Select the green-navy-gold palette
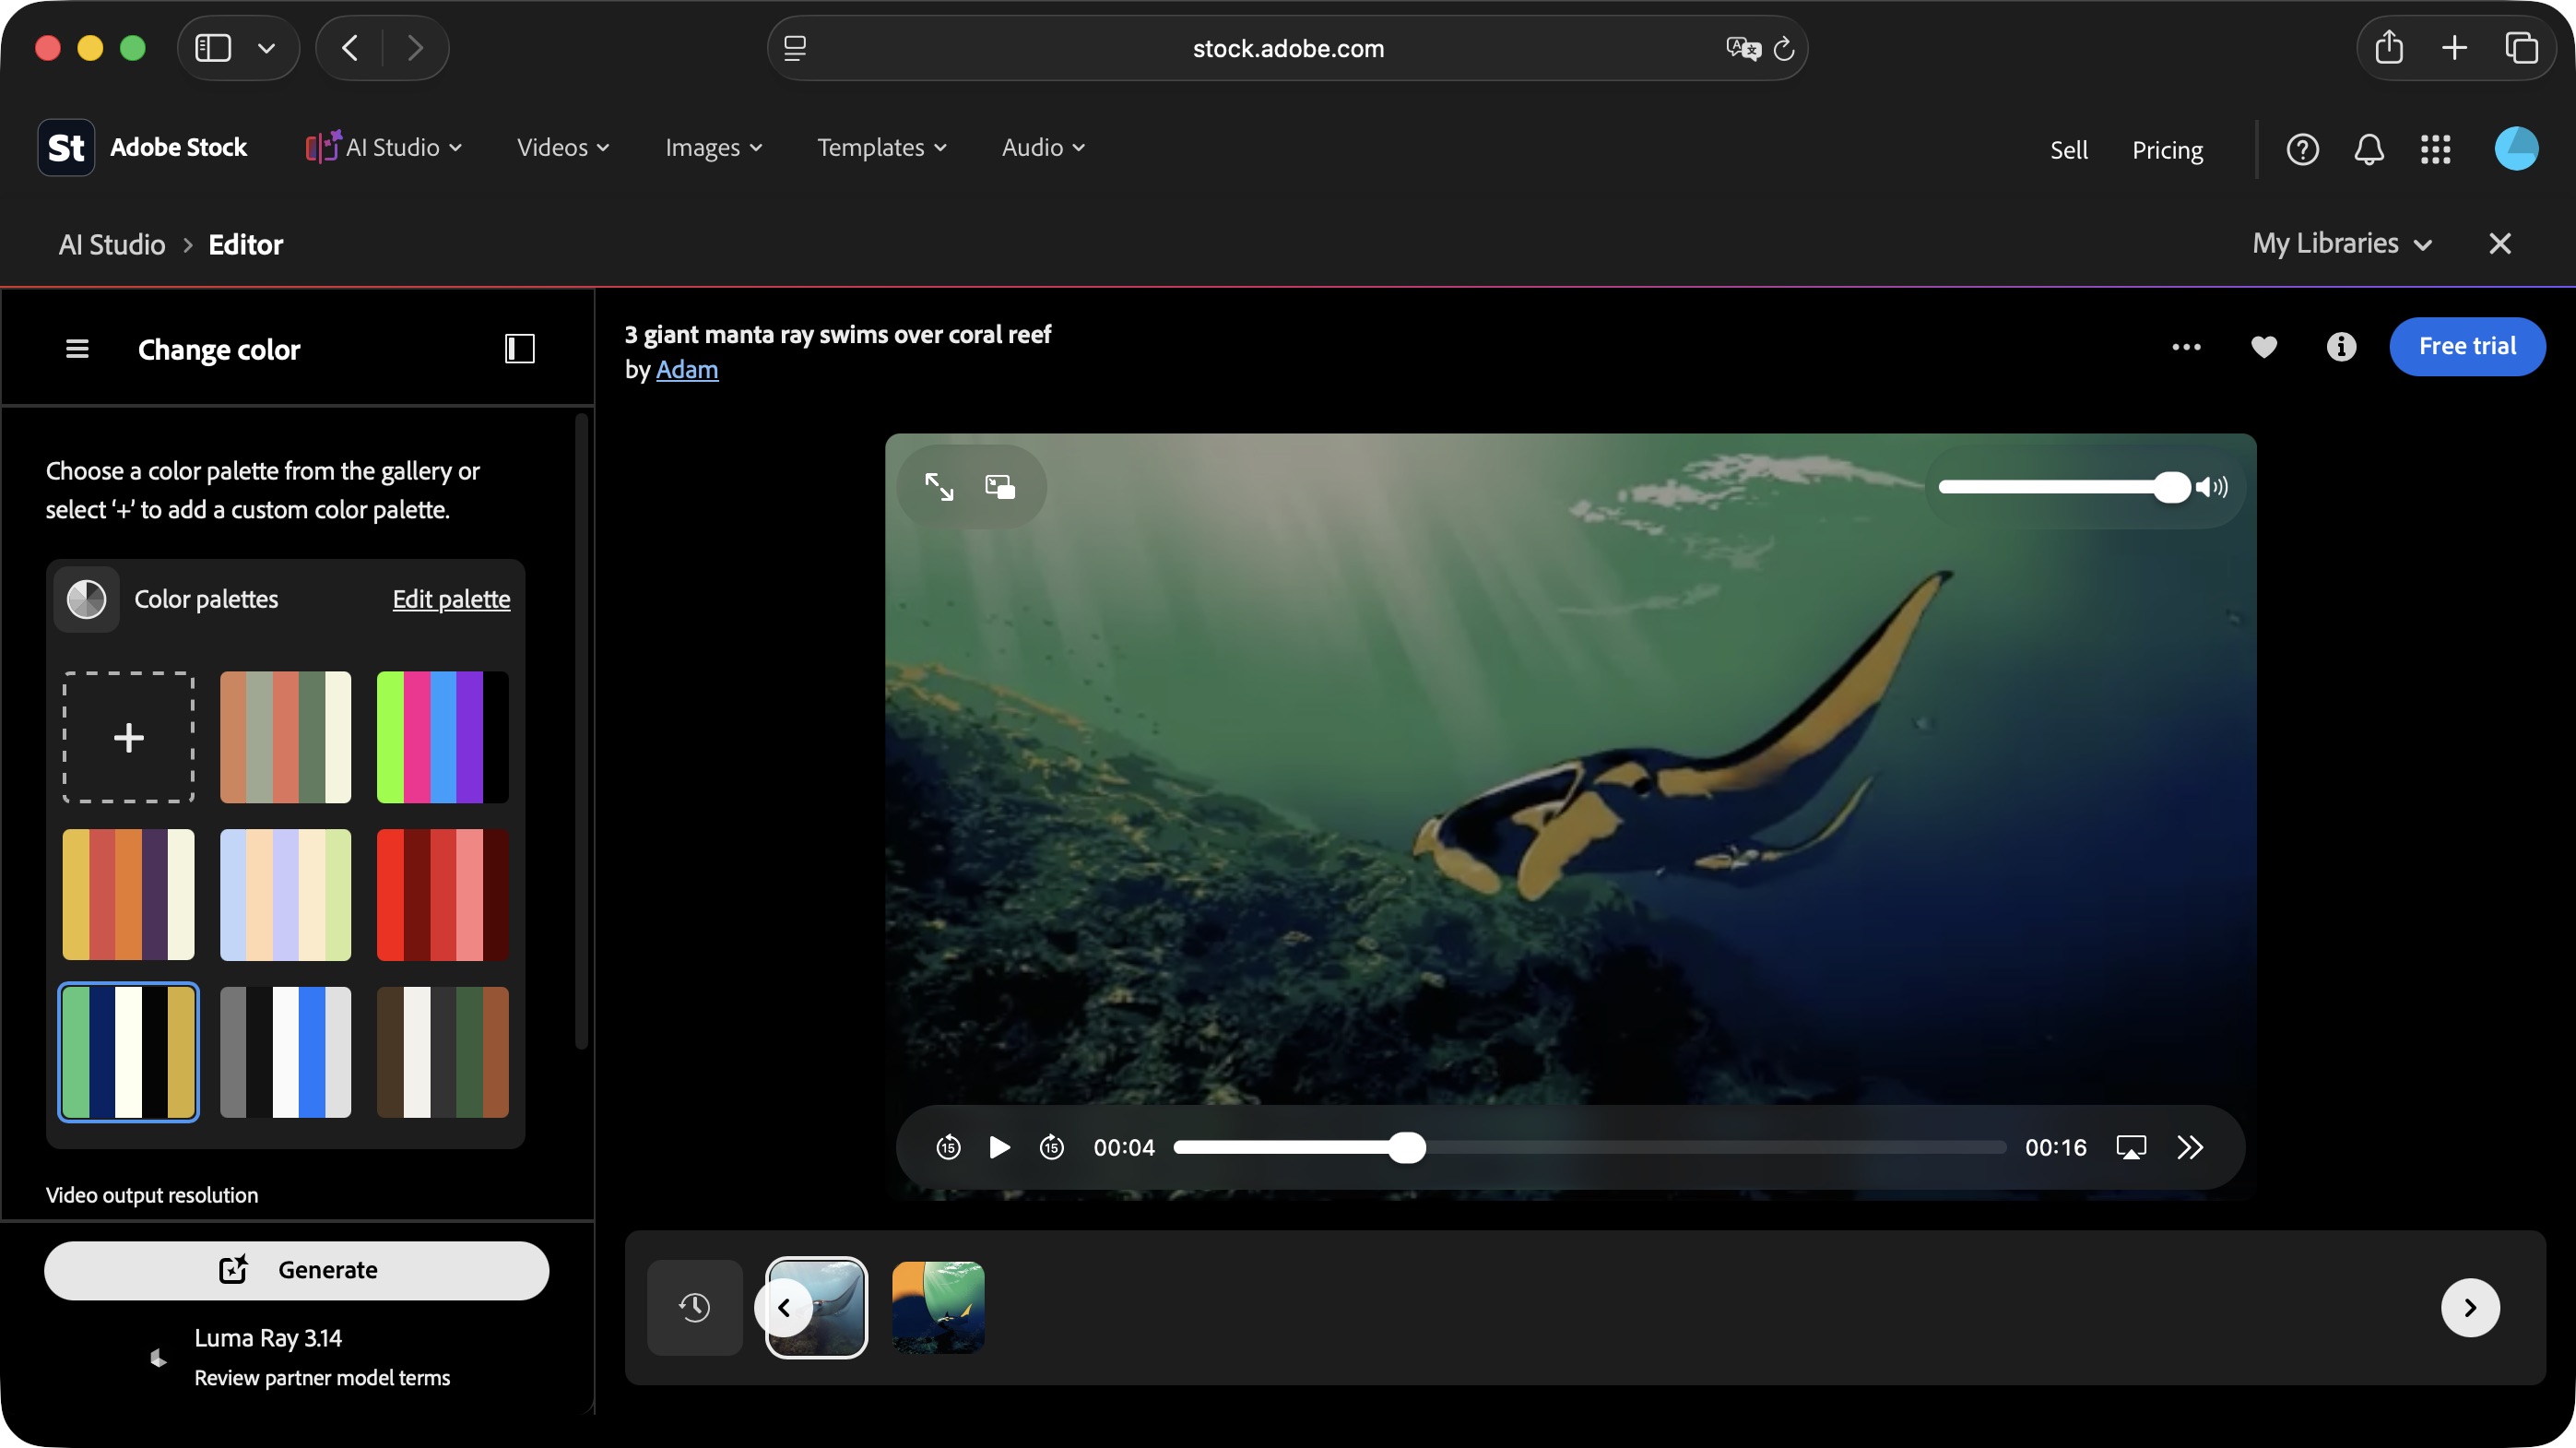Viewport: 2576px width, 1448px height. coord(129,1052)
